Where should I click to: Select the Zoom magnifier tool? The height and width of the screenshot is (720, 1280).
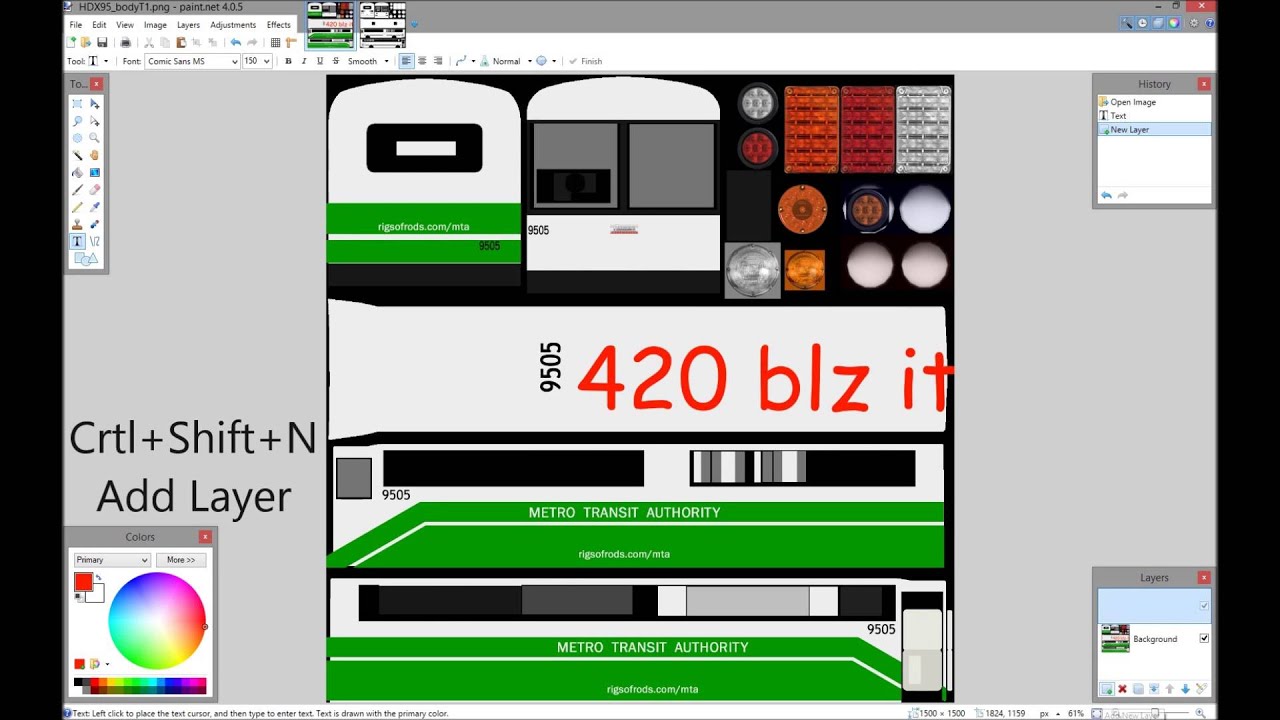[x=95, y=138]
